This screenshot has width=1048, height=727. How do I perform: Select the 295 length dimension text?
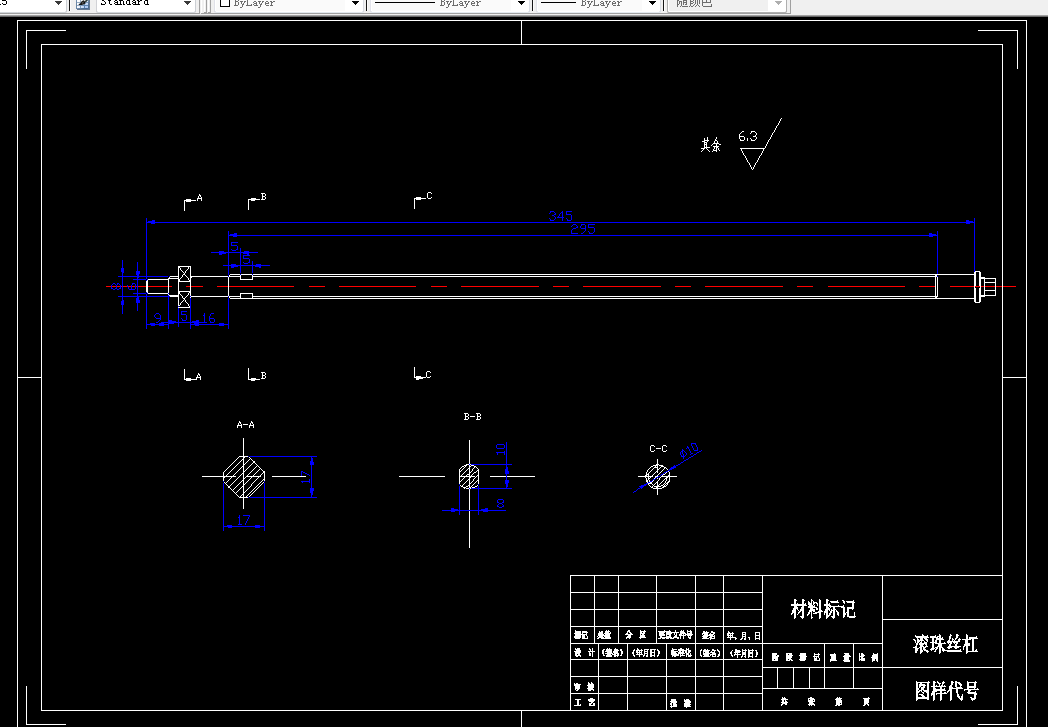[582, 229]
